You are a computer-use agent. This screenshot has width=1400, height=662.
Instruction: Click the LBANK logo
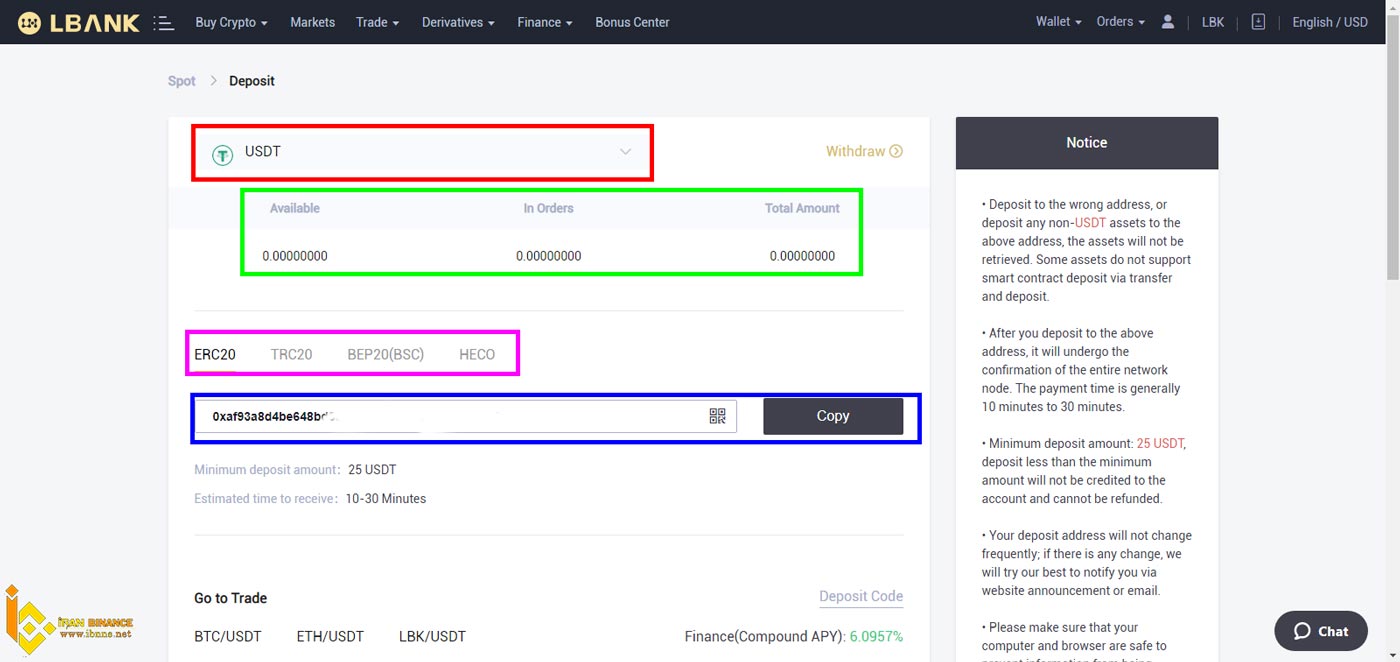(x=79, y=22)
